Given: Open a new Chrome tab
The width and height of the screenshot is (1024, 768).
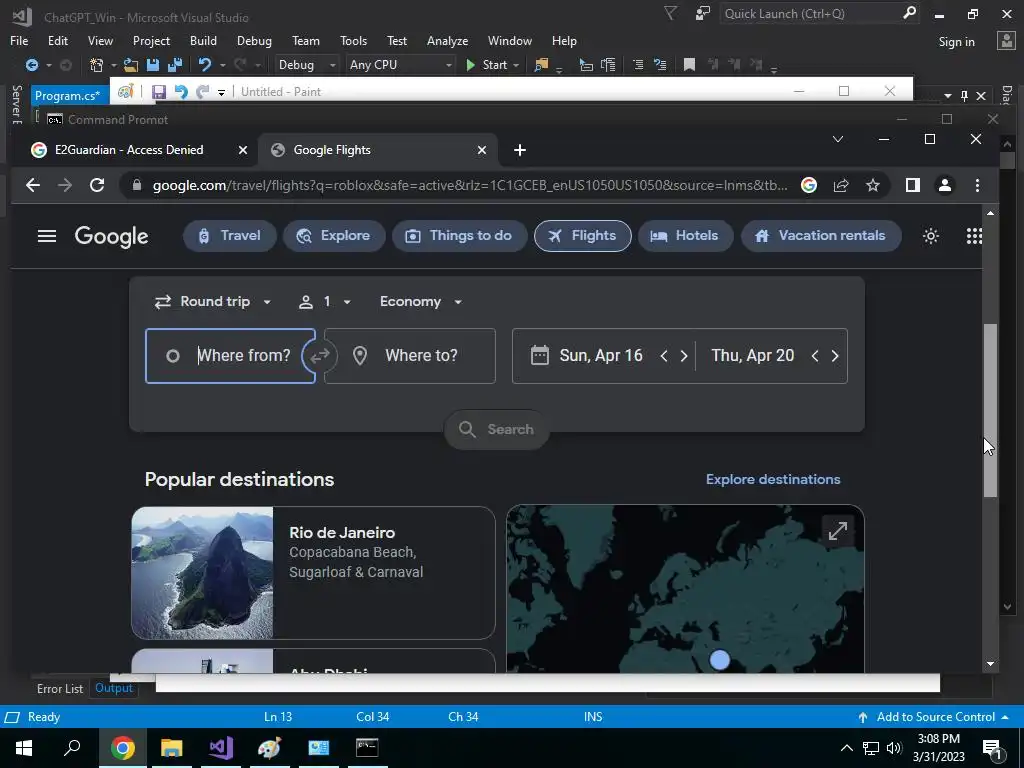Looking at the screenshot, I should pos(520,150).
